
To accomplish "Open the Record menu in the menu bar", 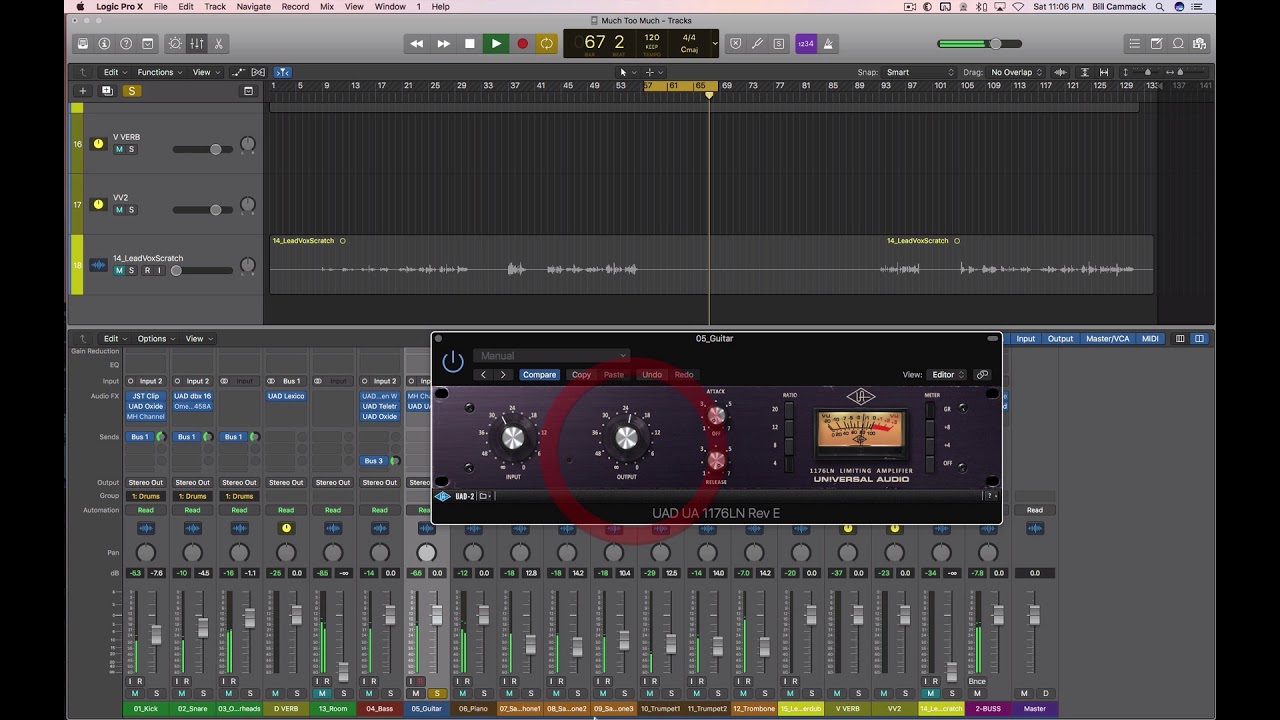I will tap(295, 7).
